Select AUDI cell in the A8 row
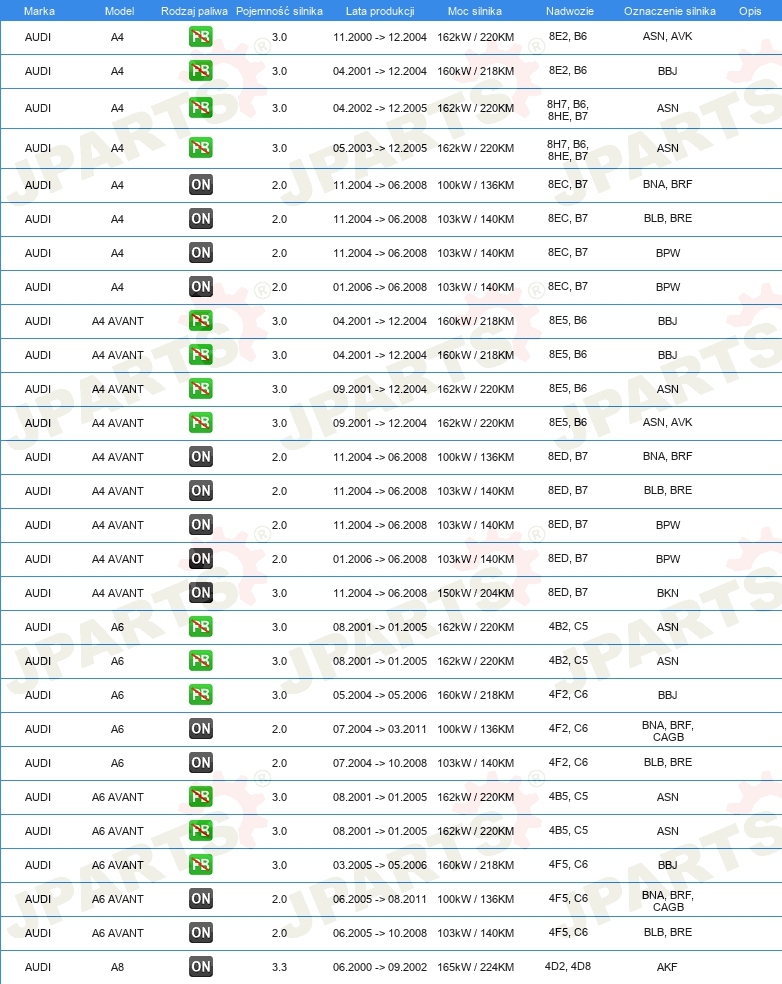 [x=38, y=967]
